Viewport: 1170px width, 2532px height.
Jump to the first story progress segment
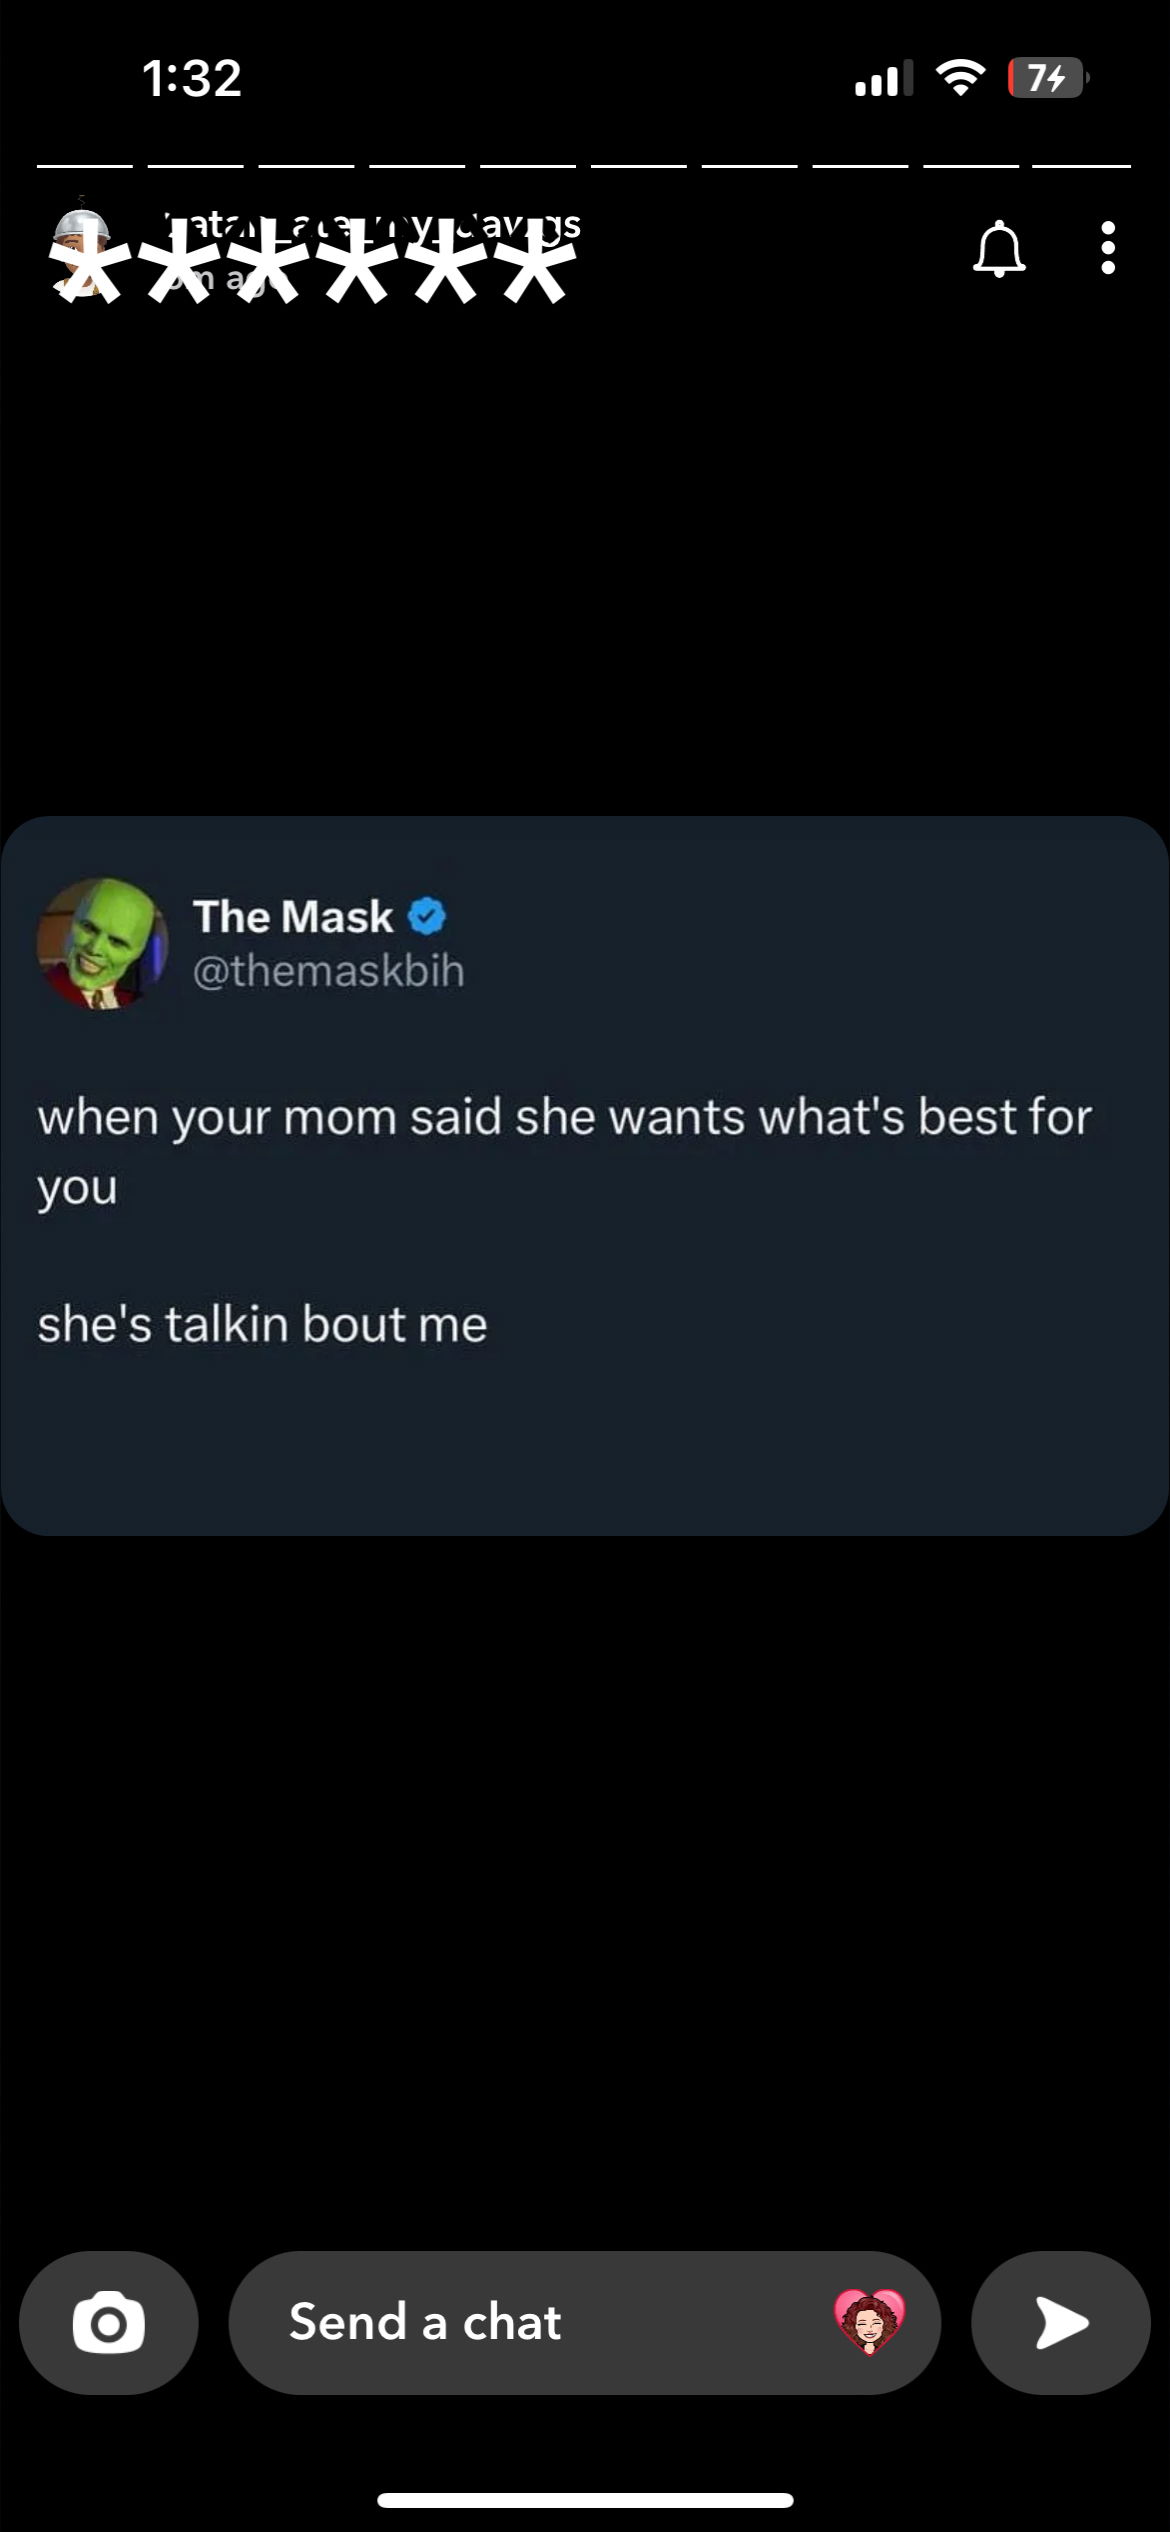pyautogui.click(x=85, y=166)
